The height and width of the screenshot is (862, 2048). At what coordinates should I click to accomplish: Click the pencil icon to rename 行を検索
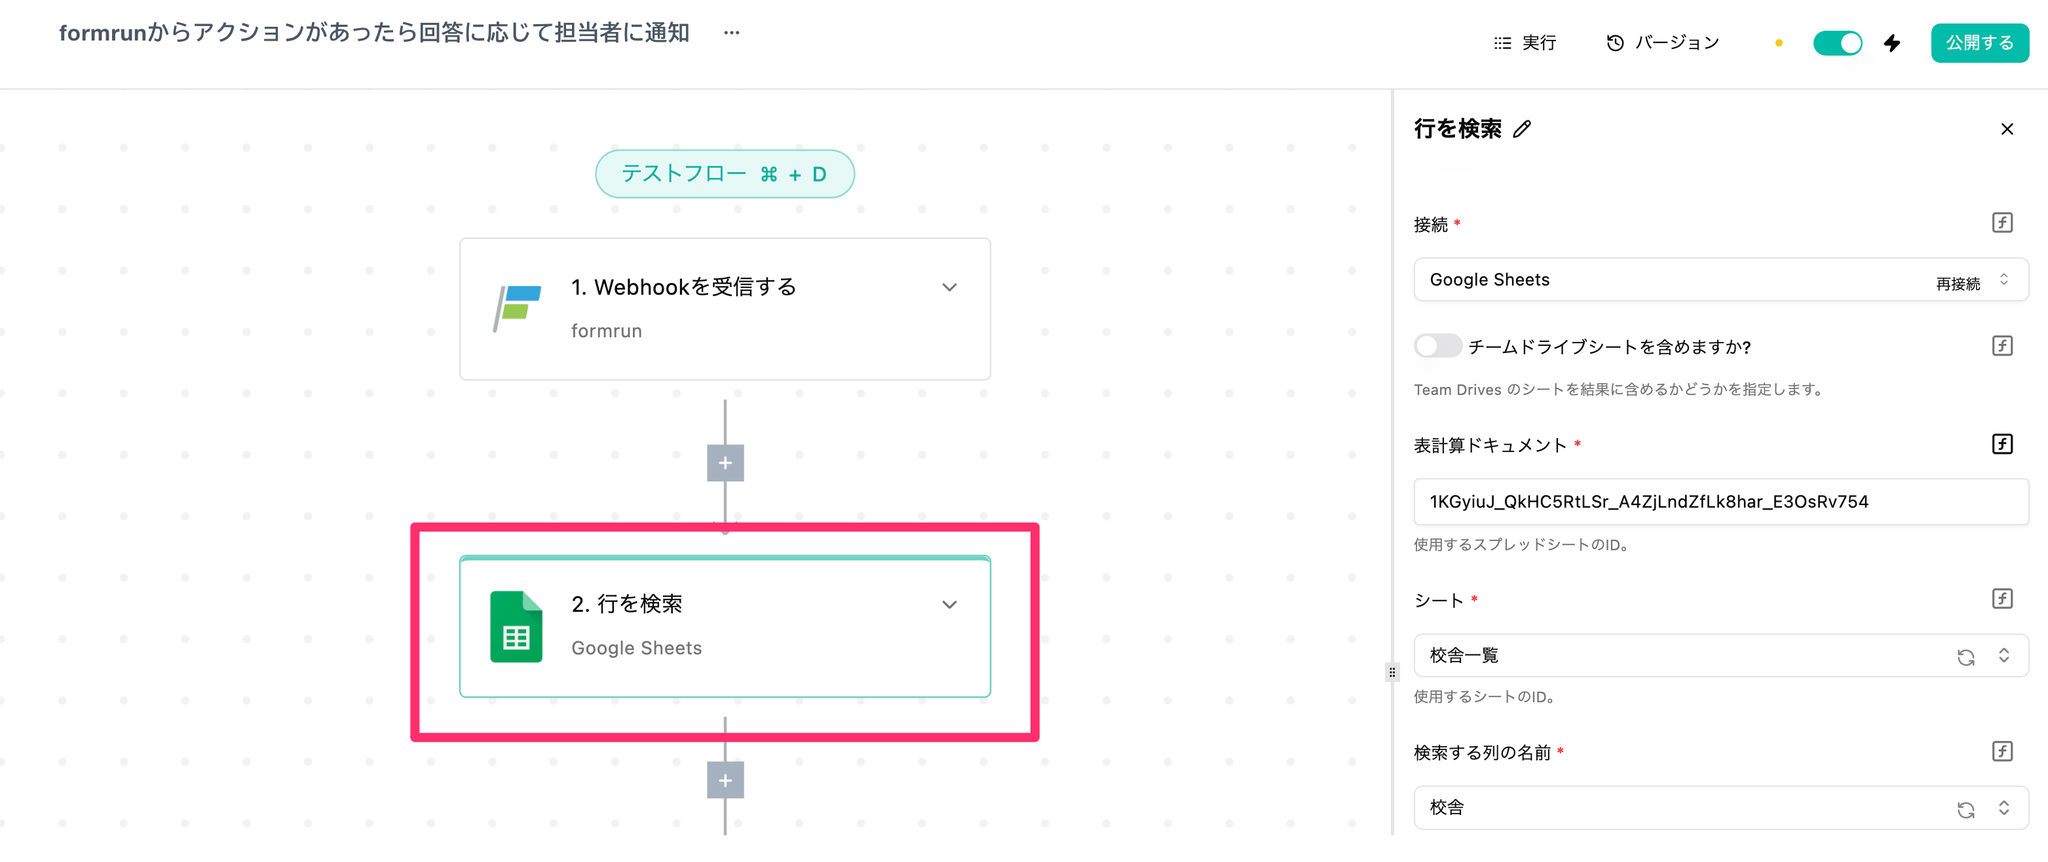tap(1522, 129)
